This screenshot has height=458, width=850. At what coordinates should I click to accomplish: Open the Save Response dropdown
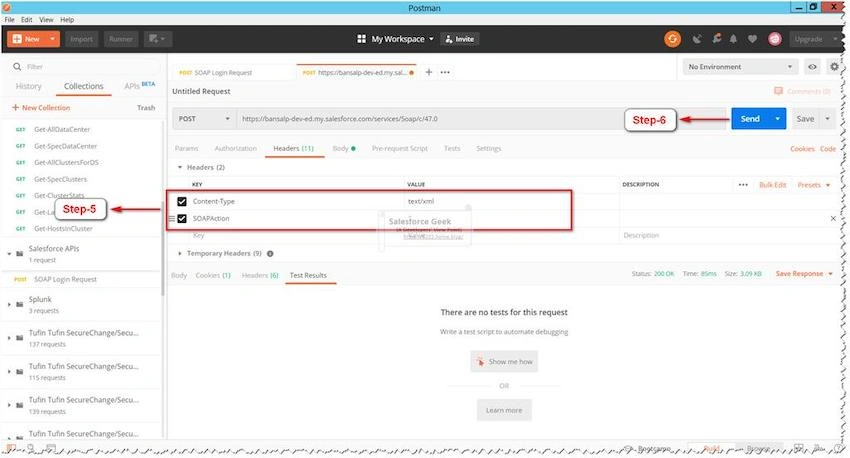(x=804, y=274)
